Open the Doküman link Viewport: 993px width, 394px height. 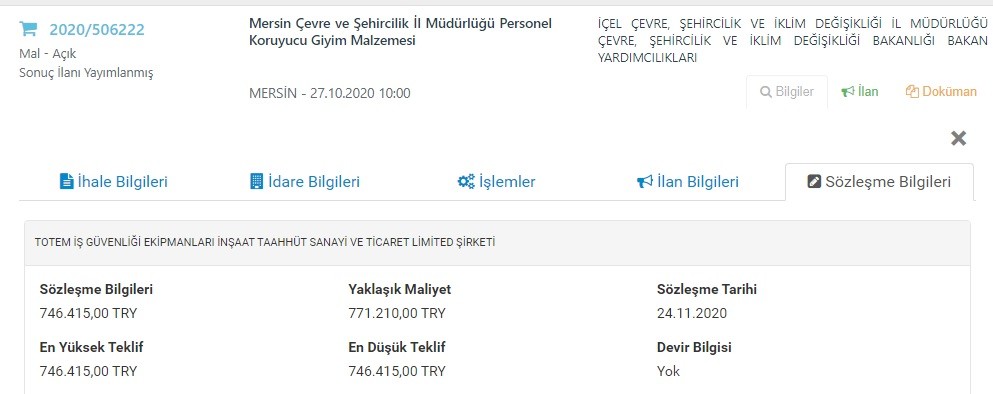(x=941, y=92)
